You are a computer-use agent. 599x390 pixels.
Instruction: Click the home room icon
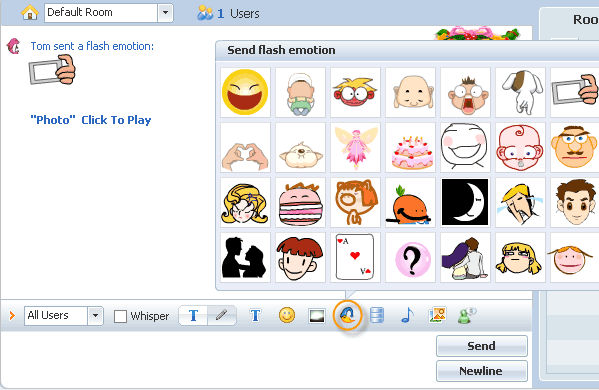[x=29, y=13]
